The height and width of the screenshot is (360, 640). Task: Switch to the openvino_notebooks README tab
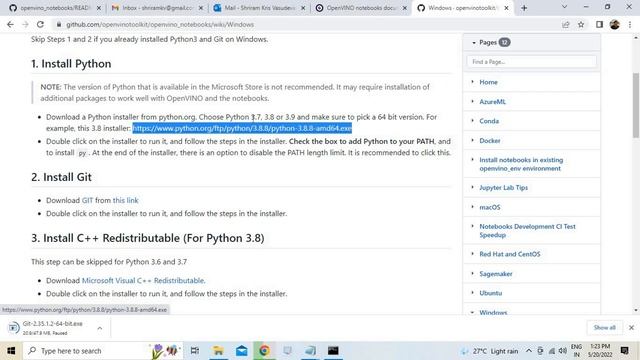coord(55,8)
